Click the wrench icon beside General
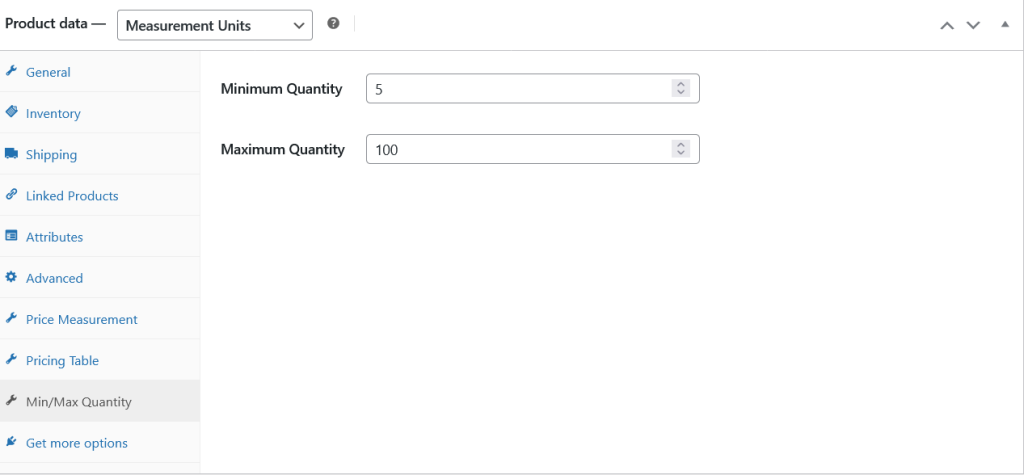Image resolution: width=1024 pixels, height=475 pixels. tap(11, 72)
